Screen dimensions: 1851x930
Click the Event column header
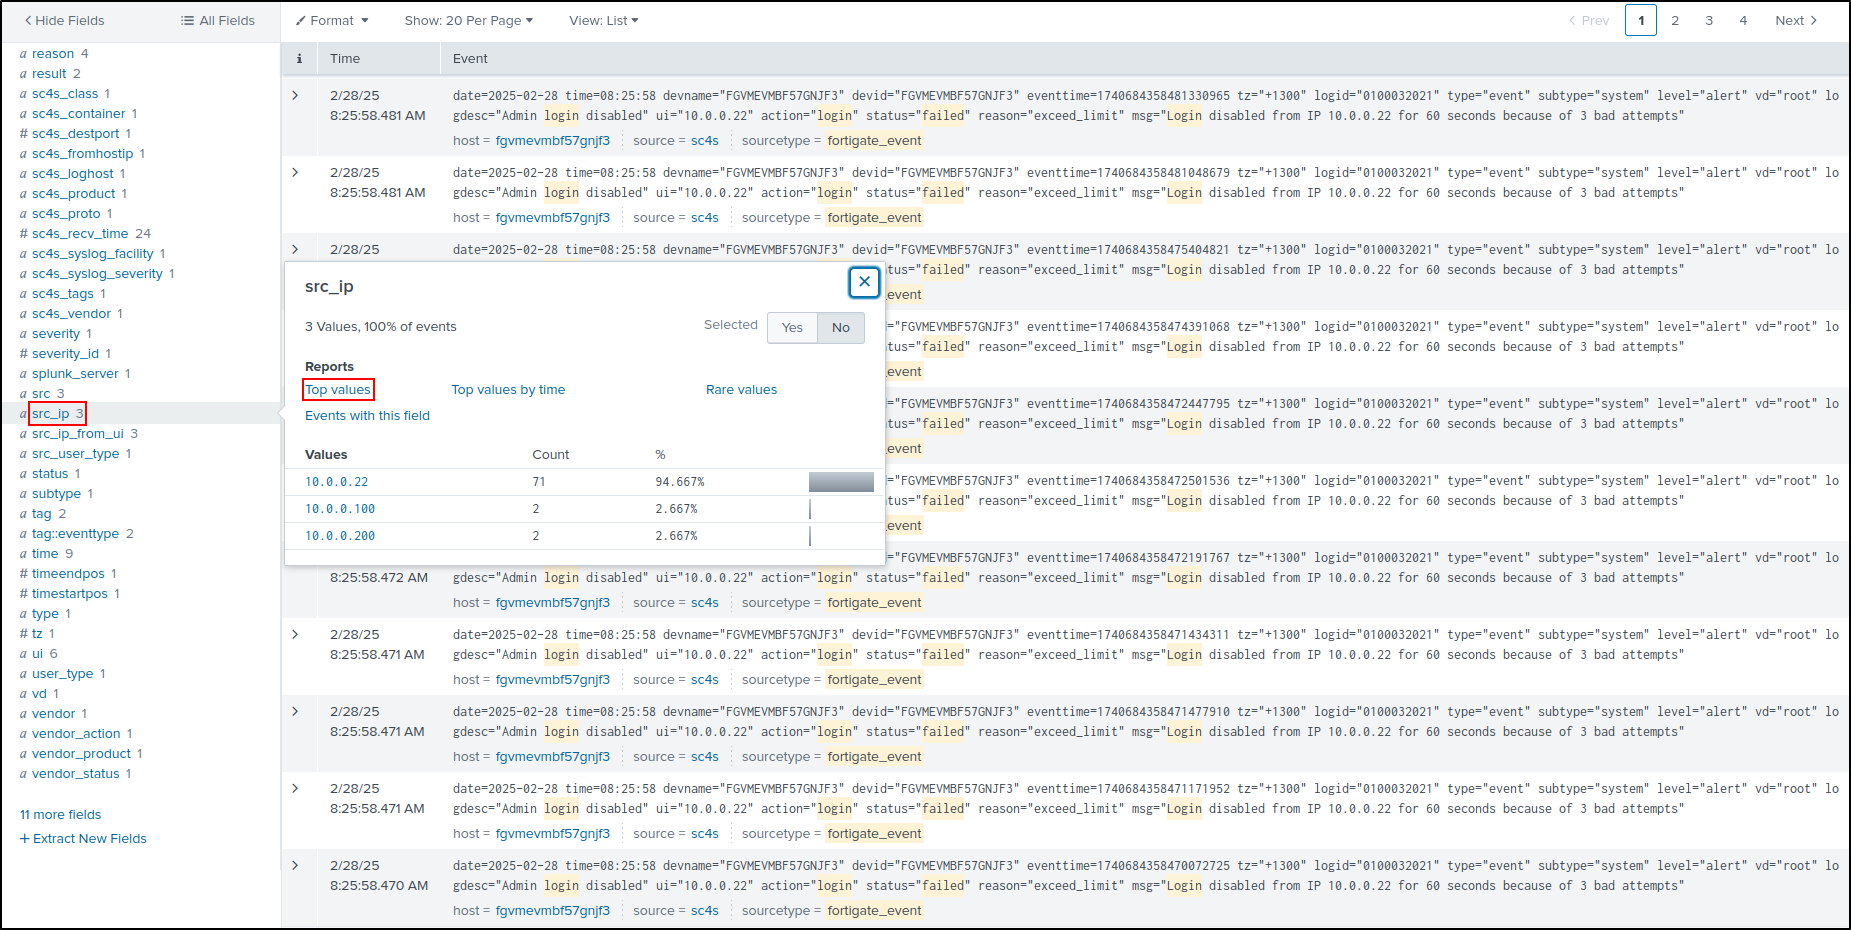pos(470,59)
